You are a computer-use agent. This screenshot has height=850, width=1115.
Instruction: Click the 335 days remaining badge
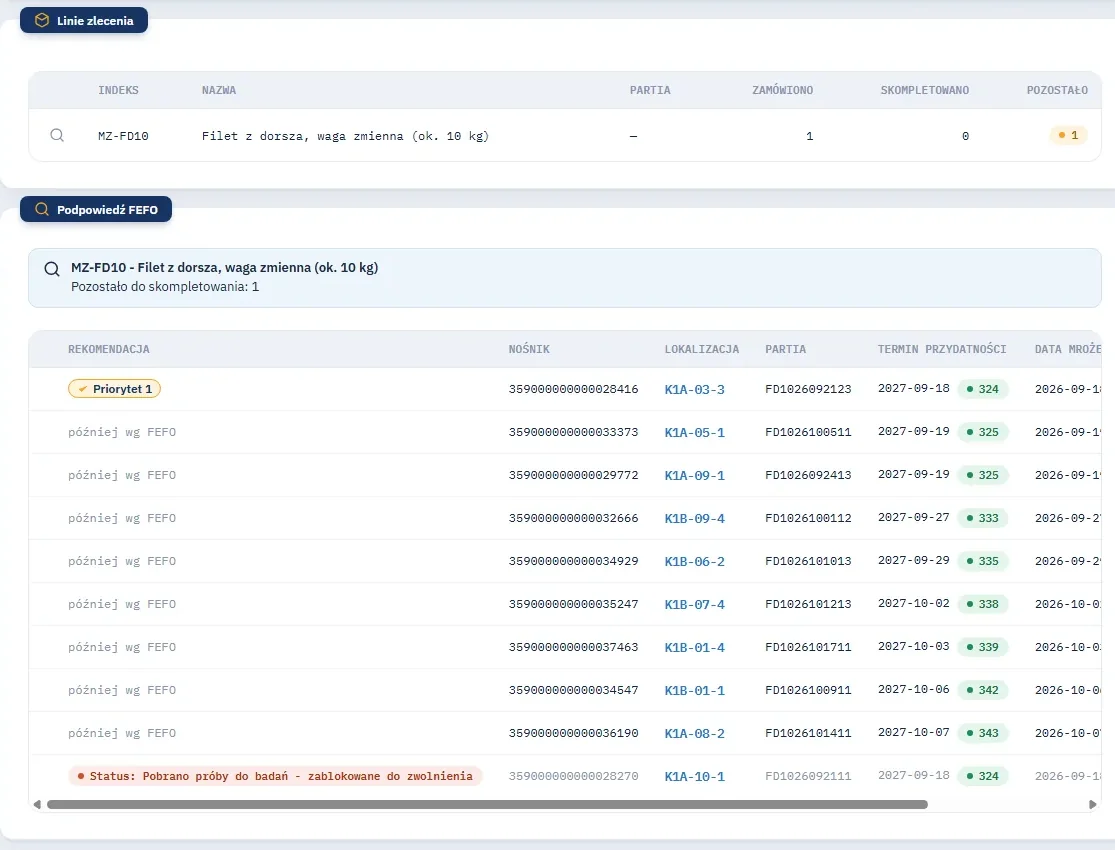[983, 561]
